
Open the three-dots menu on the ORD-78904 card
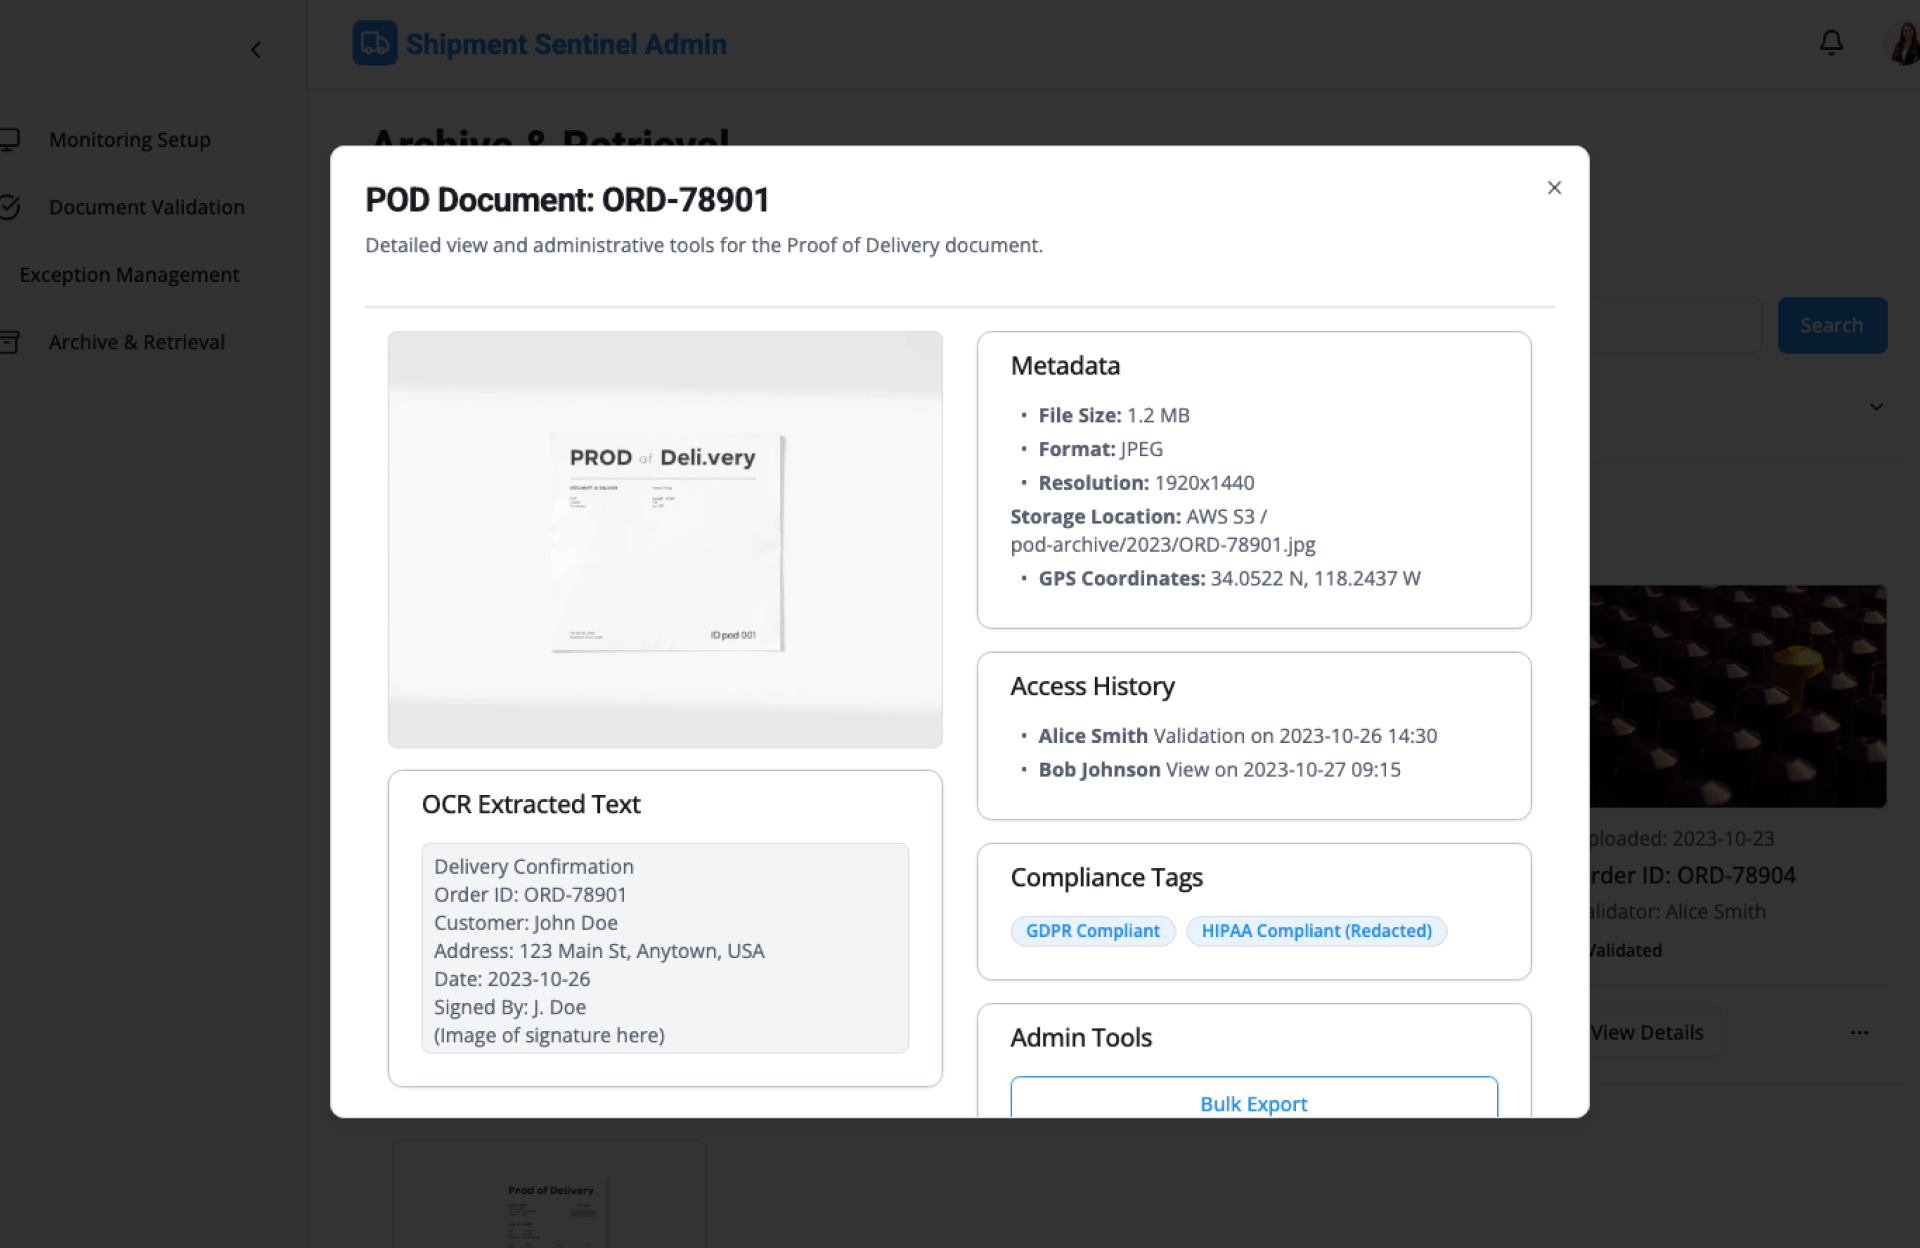point(1859,1033)
